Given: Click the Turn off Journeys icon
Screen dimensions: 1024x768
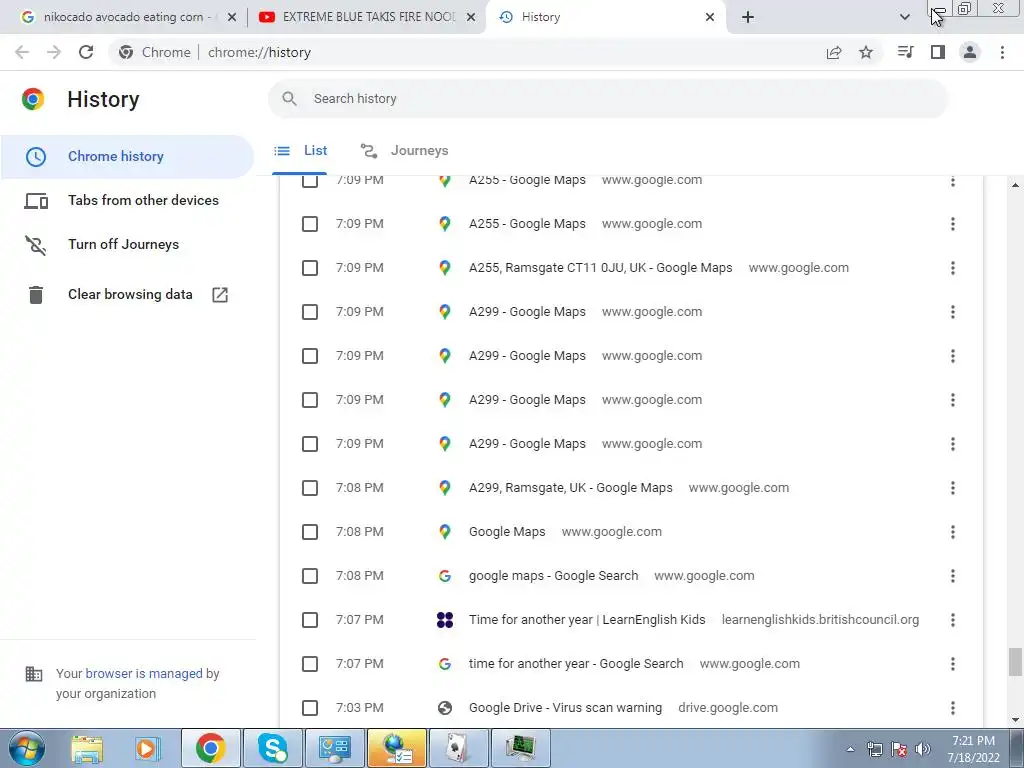Looking at the screenshot, I should (36, 245).
